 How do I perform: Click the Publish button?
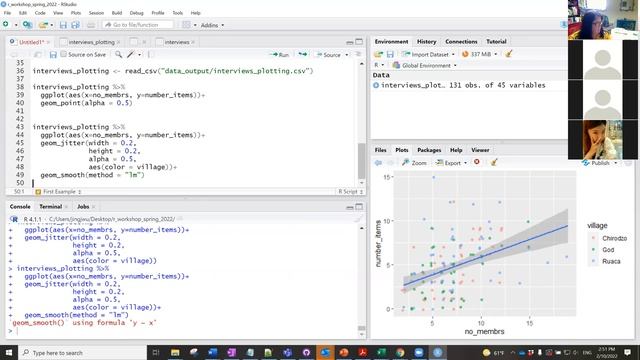[x=597, y=163]
